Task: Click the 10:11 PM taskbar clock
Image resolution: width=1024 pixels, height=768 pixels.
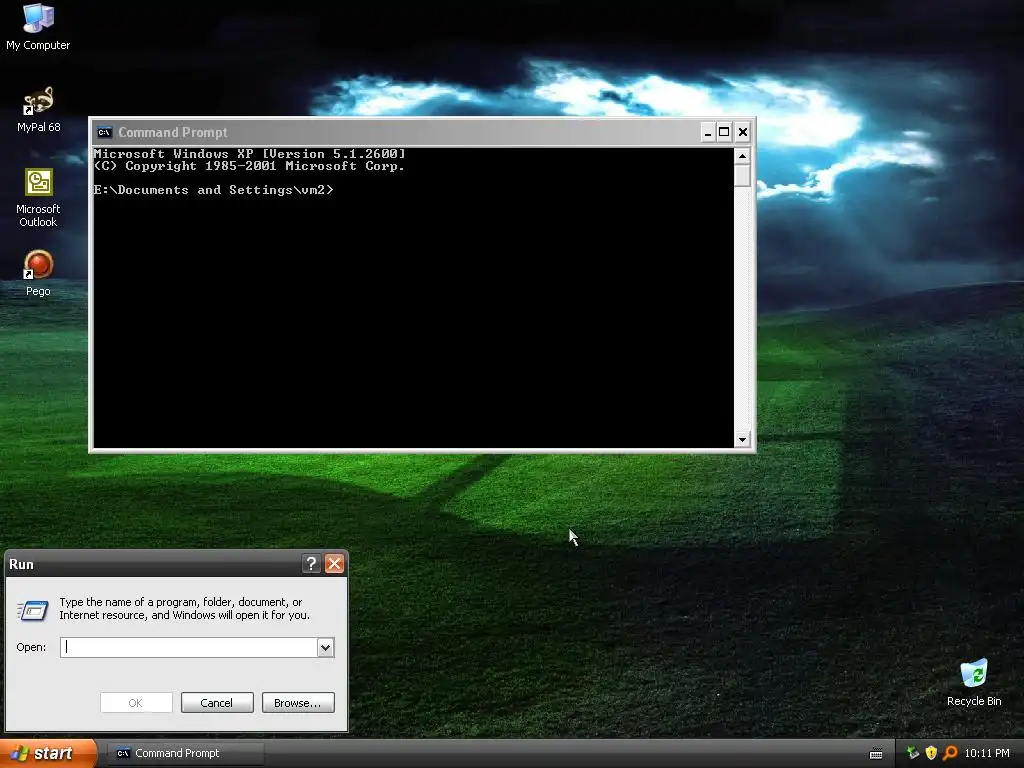Action: click(x=987, y=753)
